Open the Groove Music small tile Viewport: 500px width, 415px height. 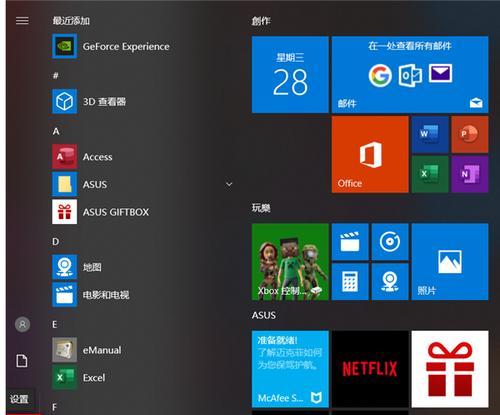390,242
